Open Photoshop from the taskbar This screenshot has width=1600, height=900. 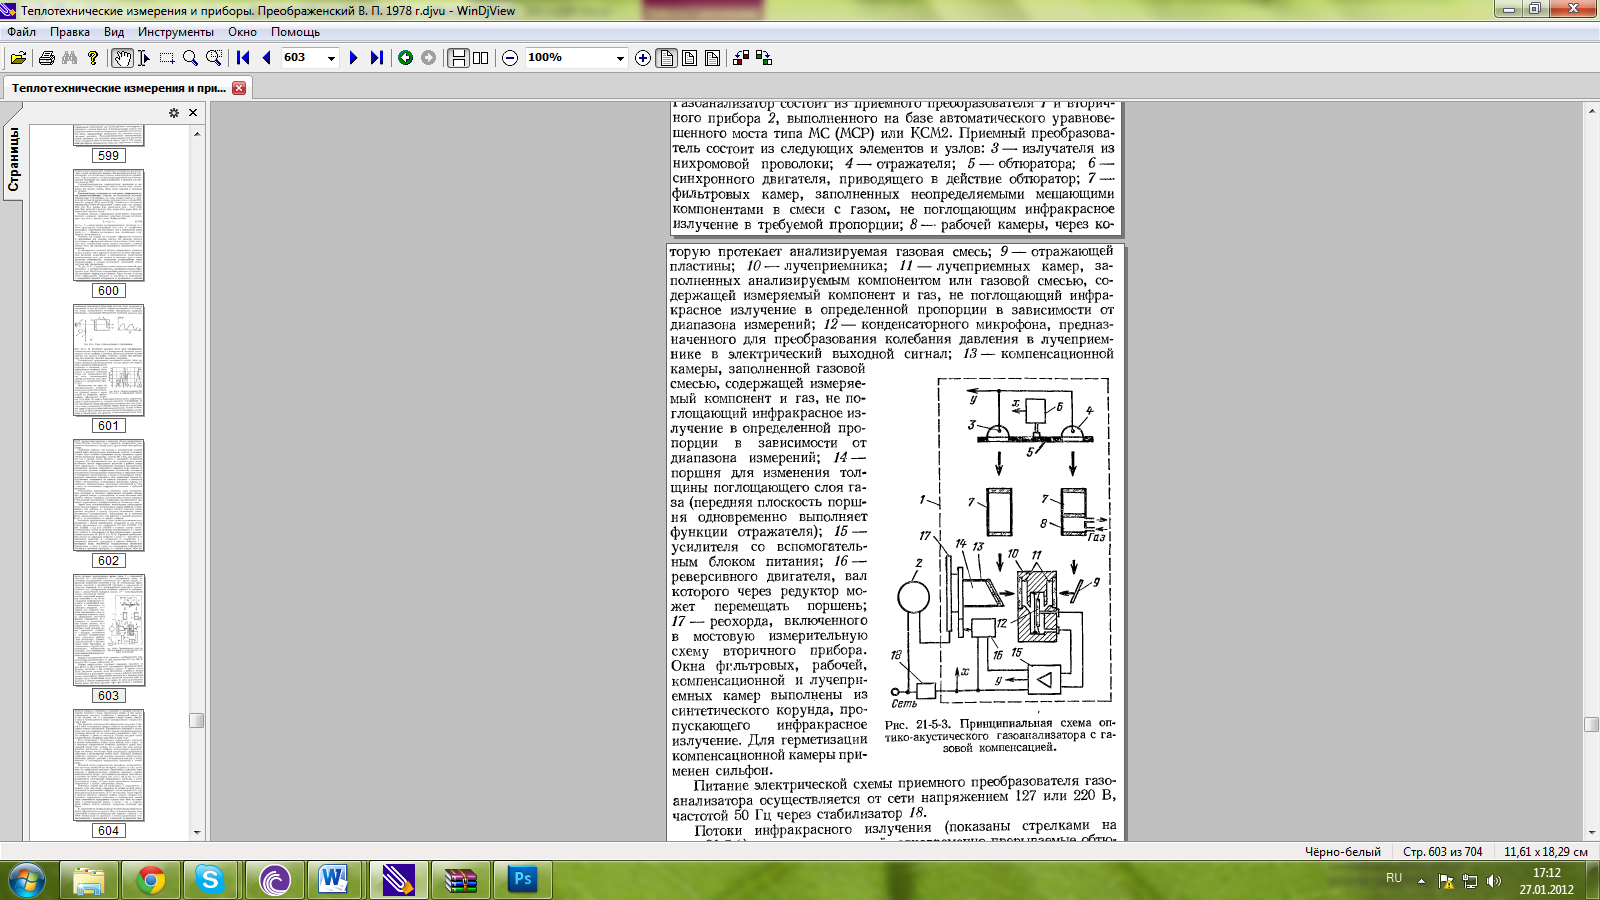pyautogui.click(x=522, y=880)
